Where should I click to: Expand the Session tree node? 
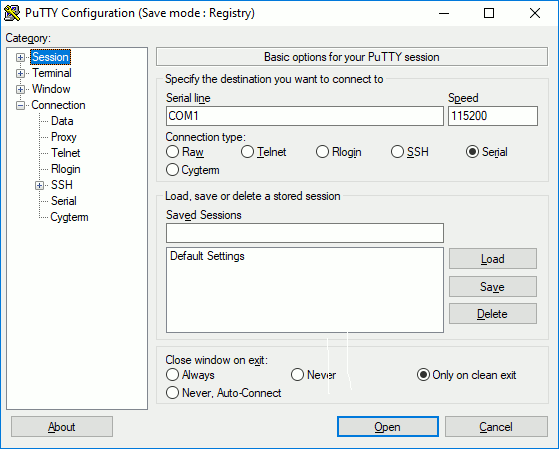click(x=20, y=57)
